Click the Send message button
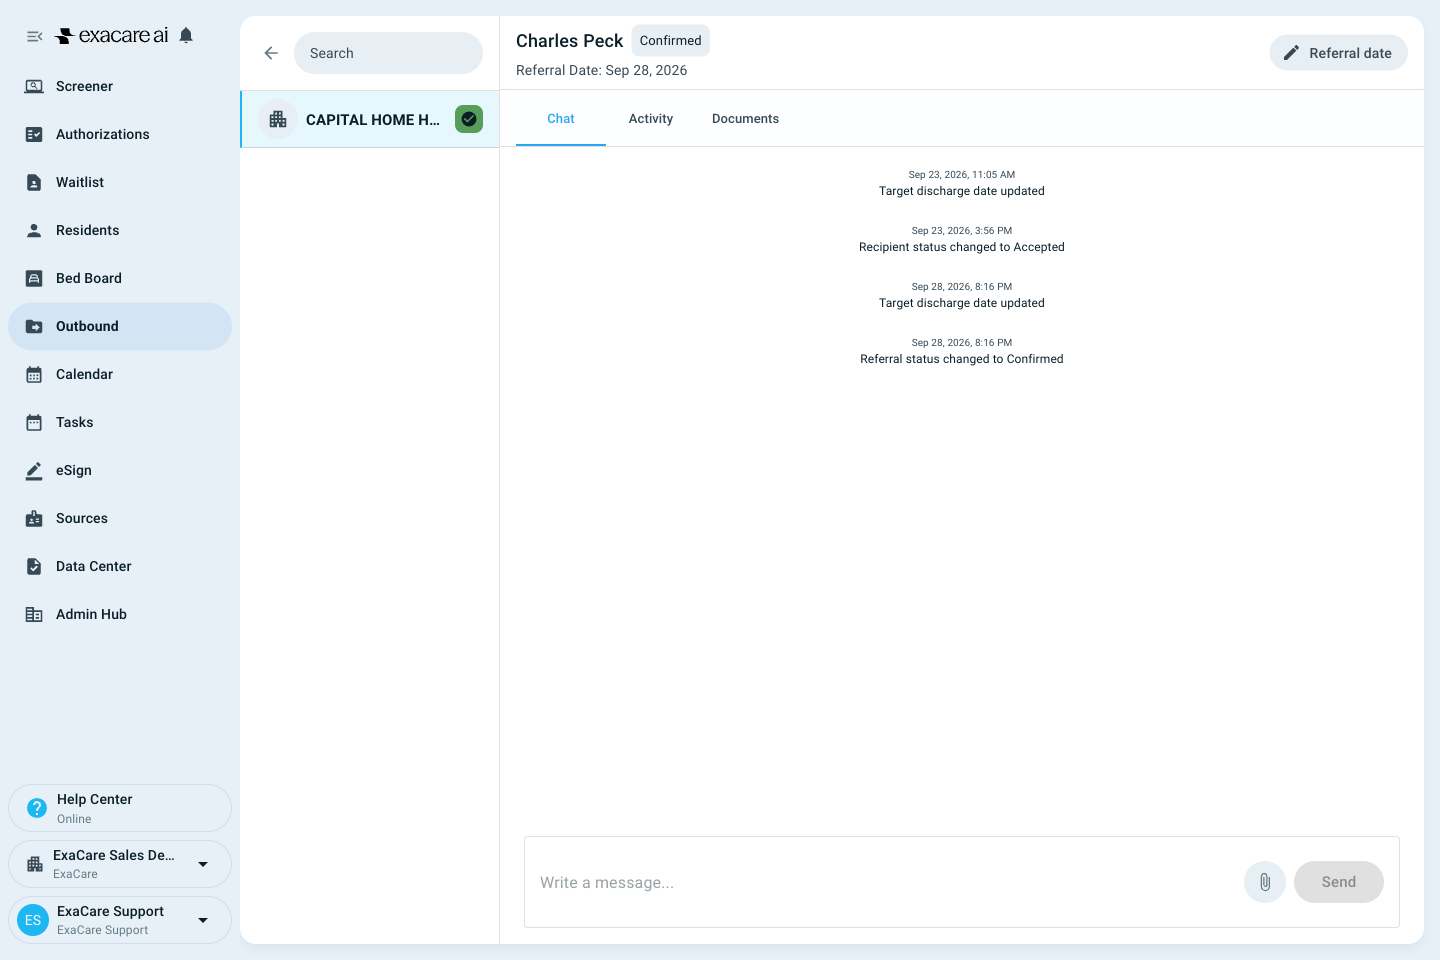 tap(1338, 882)
